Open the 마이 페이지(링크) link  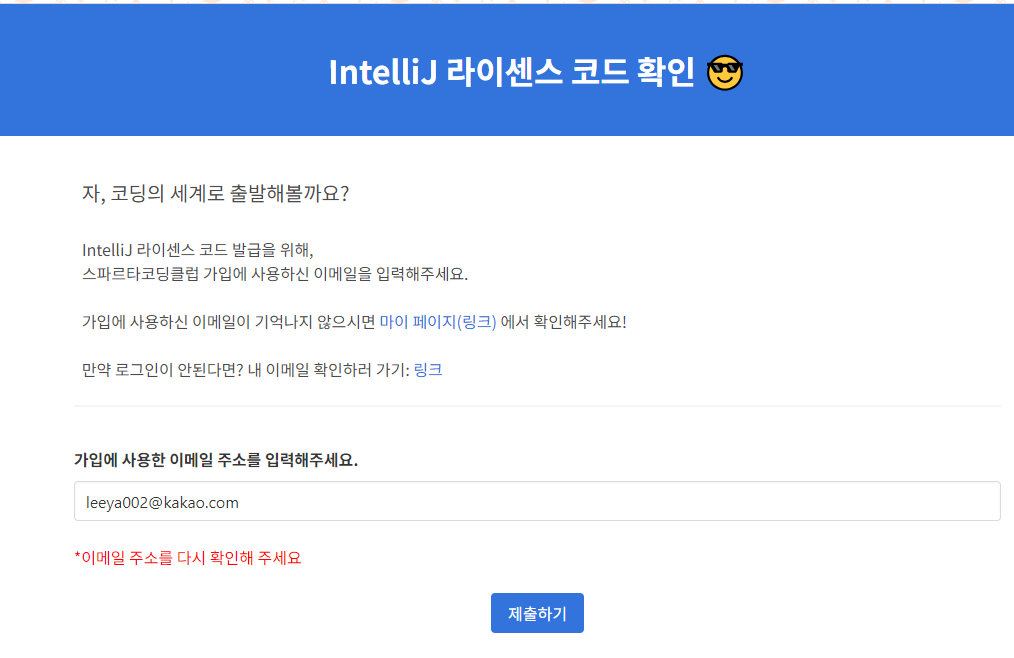pos(438,322)
